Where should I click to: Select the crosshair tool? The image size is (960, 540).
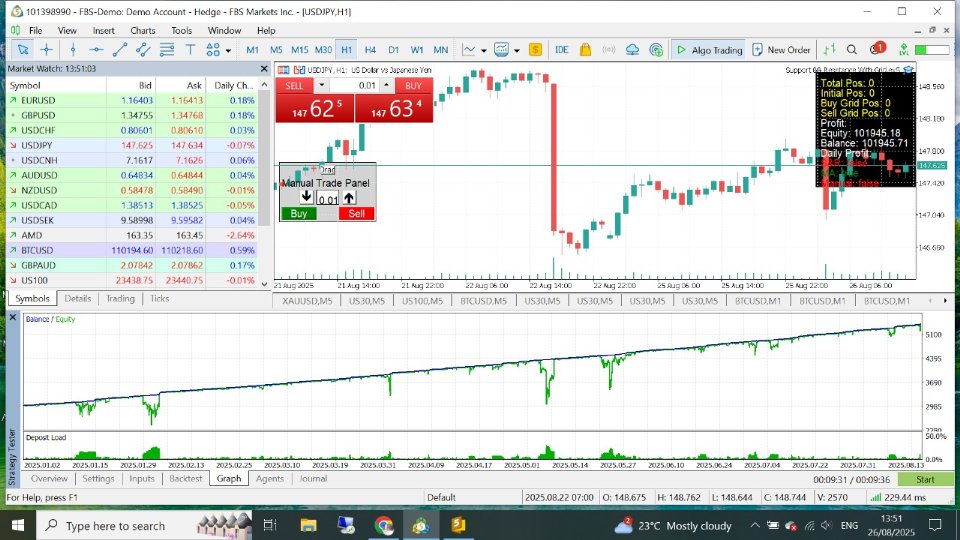[47, 50]
